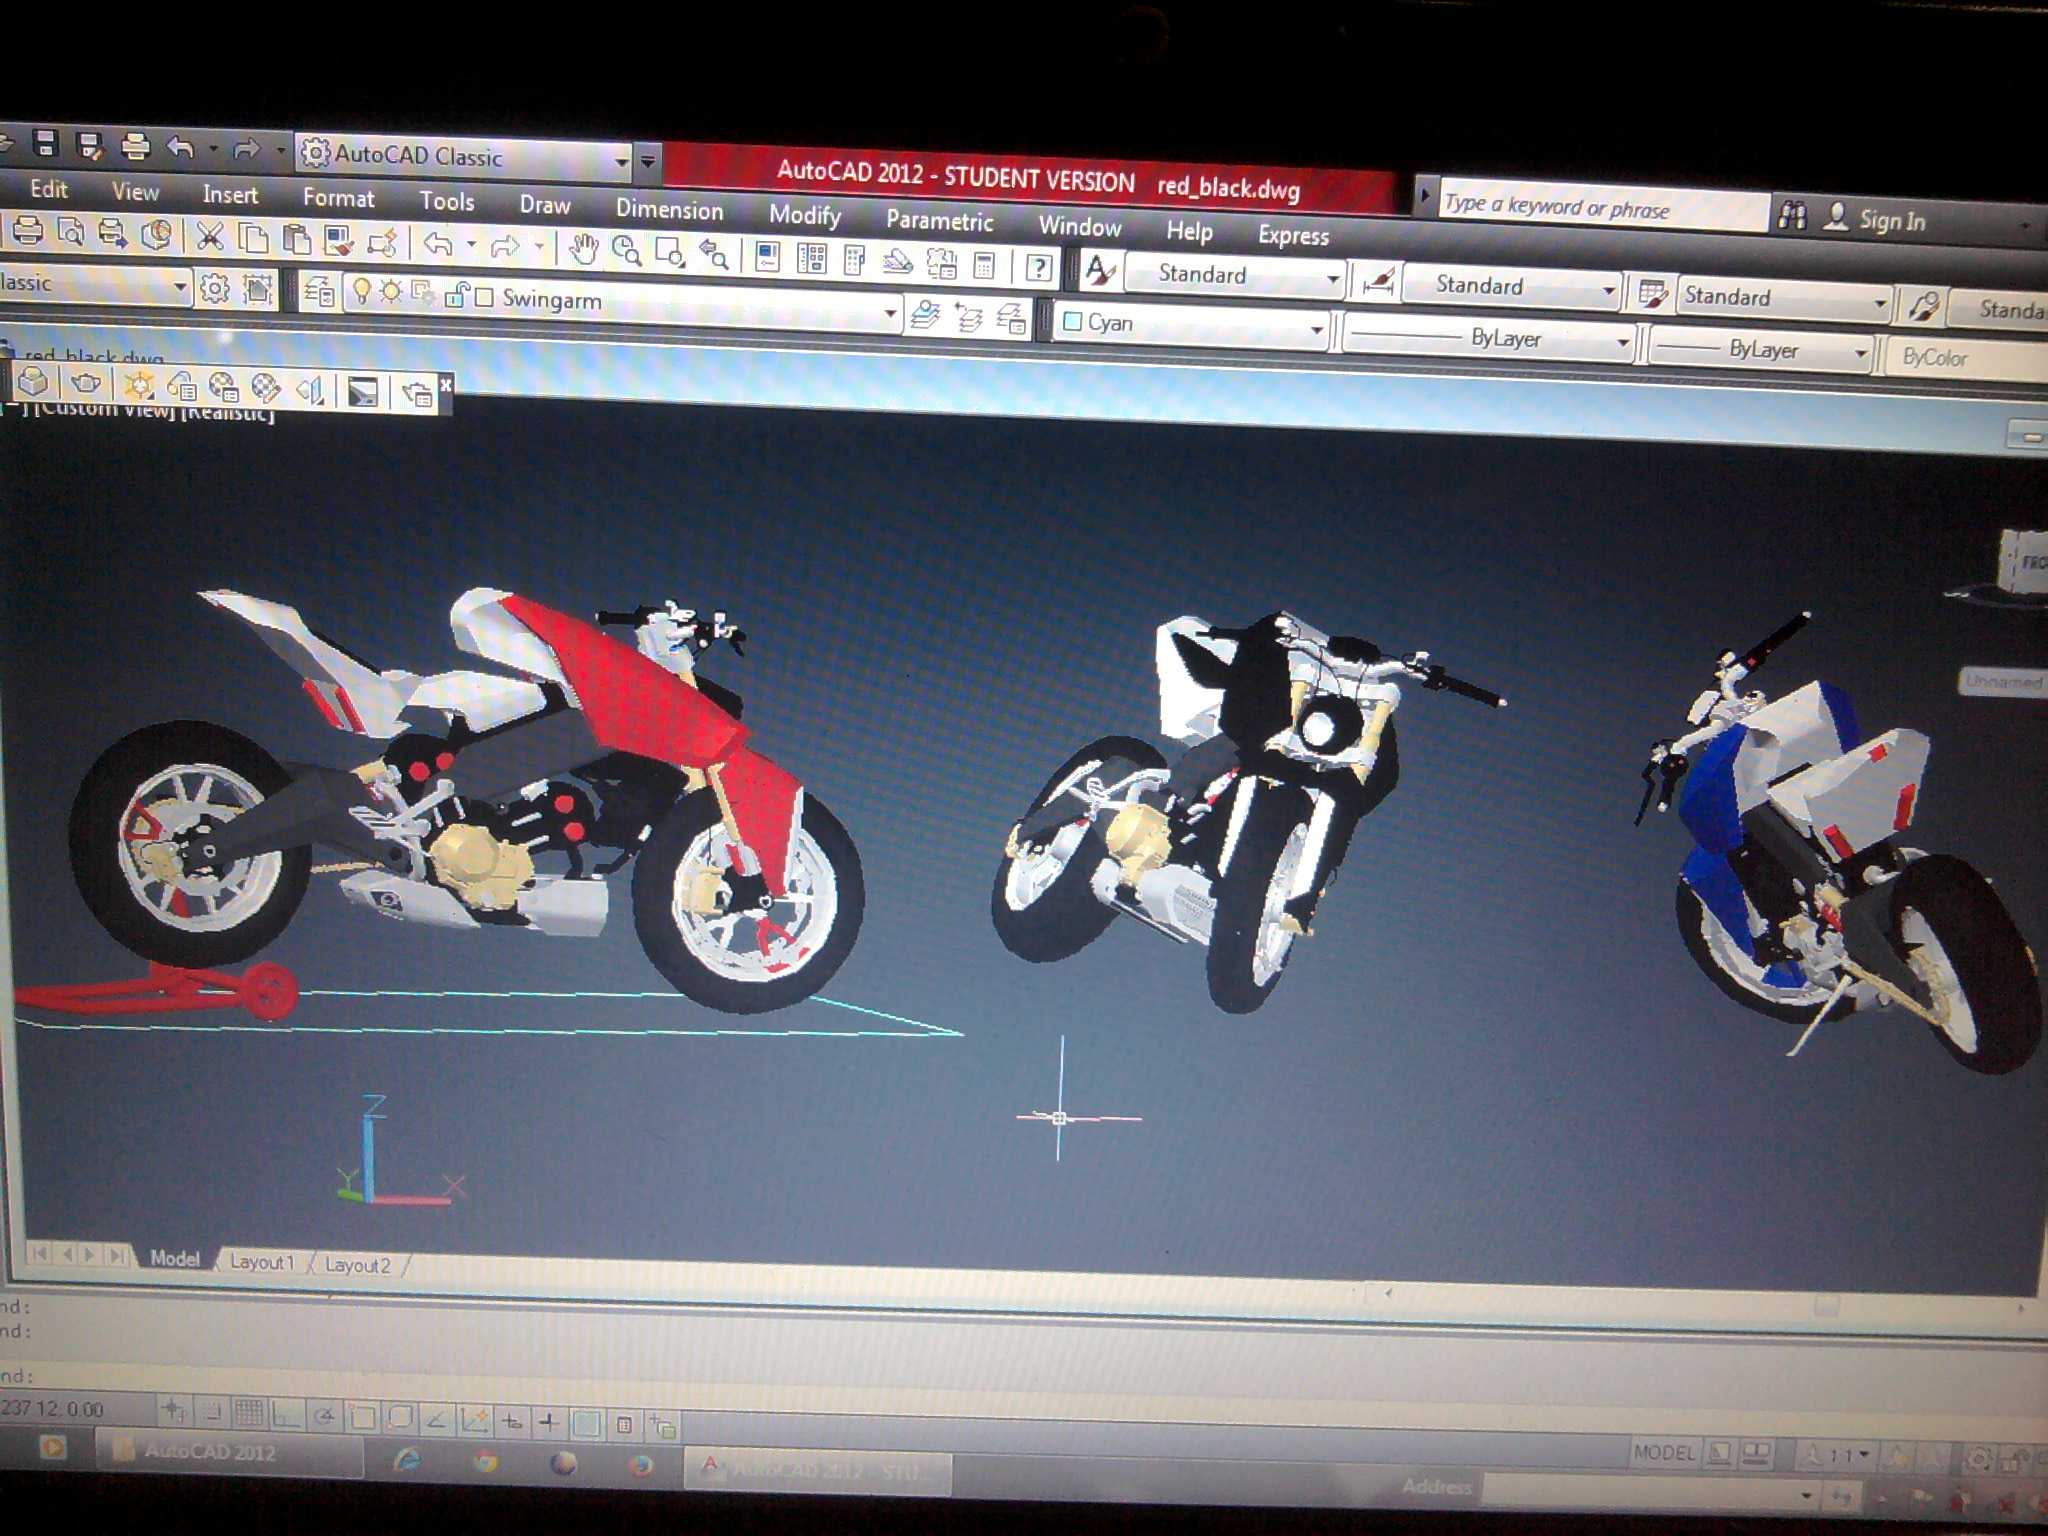Click the Copy clip icon
Screen dimensions: 2048x1536
tap(253, 238)
